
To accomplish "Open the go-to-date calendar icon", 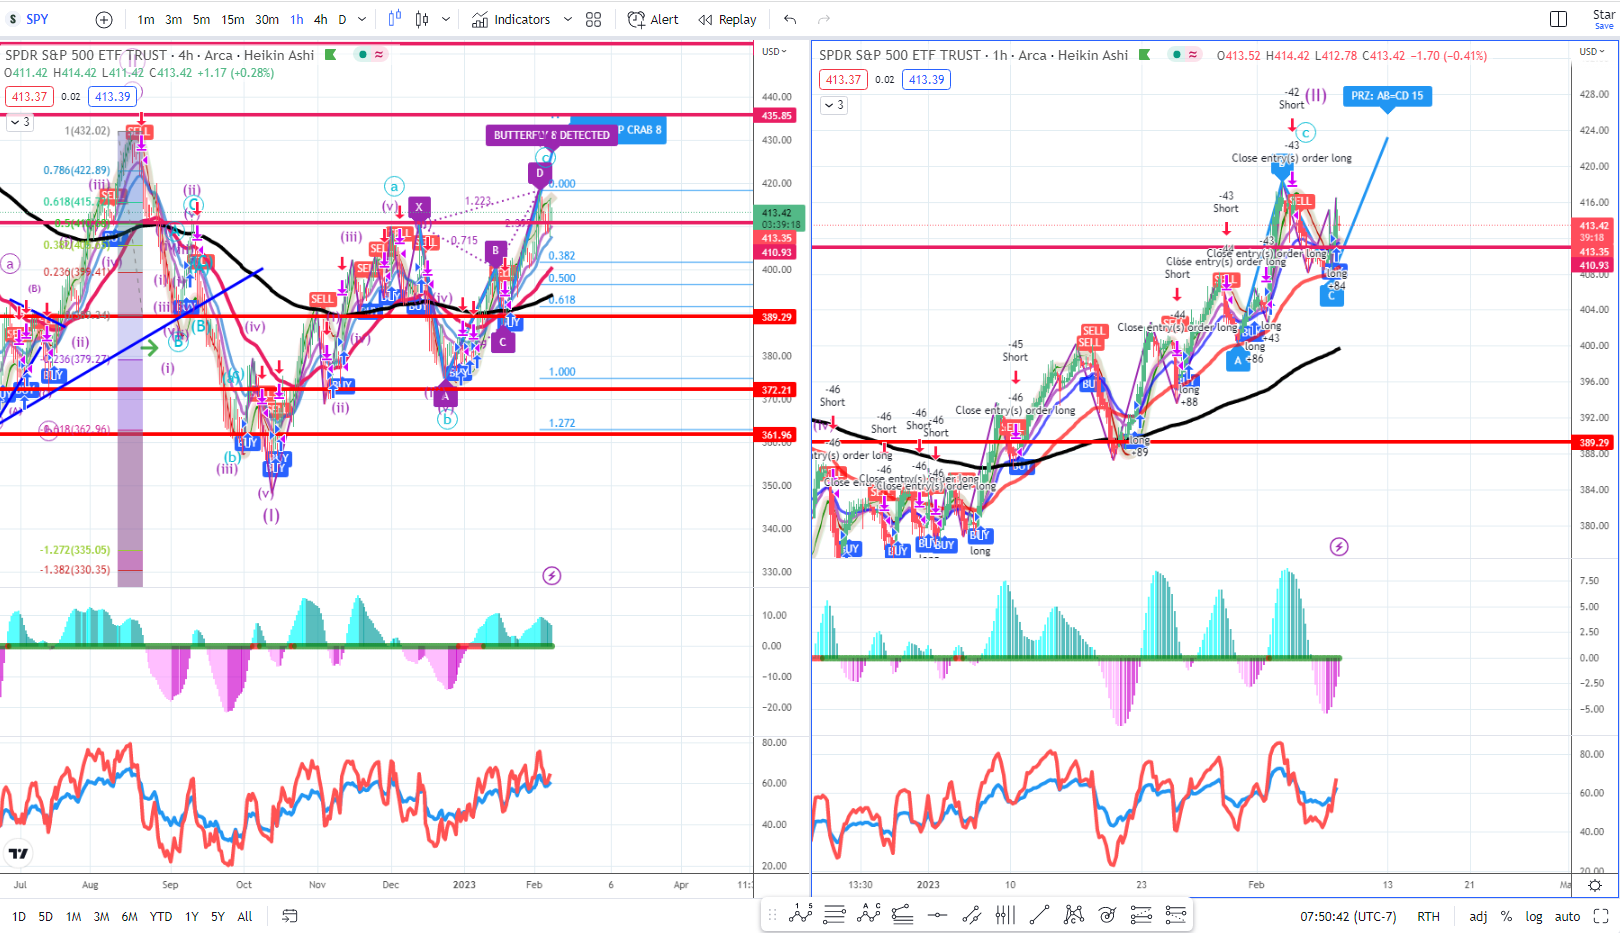I will pos(290,916).
